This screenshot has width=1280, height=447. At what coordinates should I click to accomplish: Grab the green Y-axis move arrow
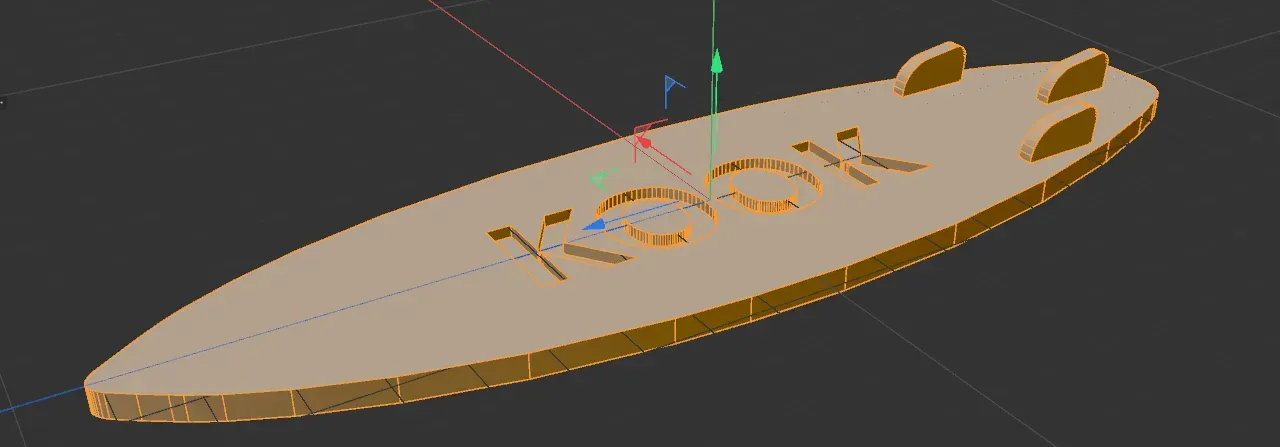[715, 62]
